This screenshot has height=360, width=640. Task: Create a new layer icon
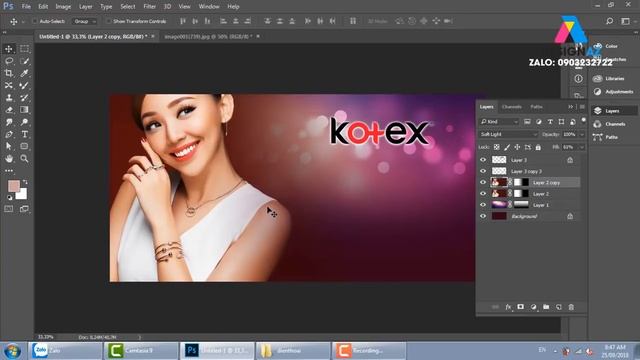coord(559,307)
